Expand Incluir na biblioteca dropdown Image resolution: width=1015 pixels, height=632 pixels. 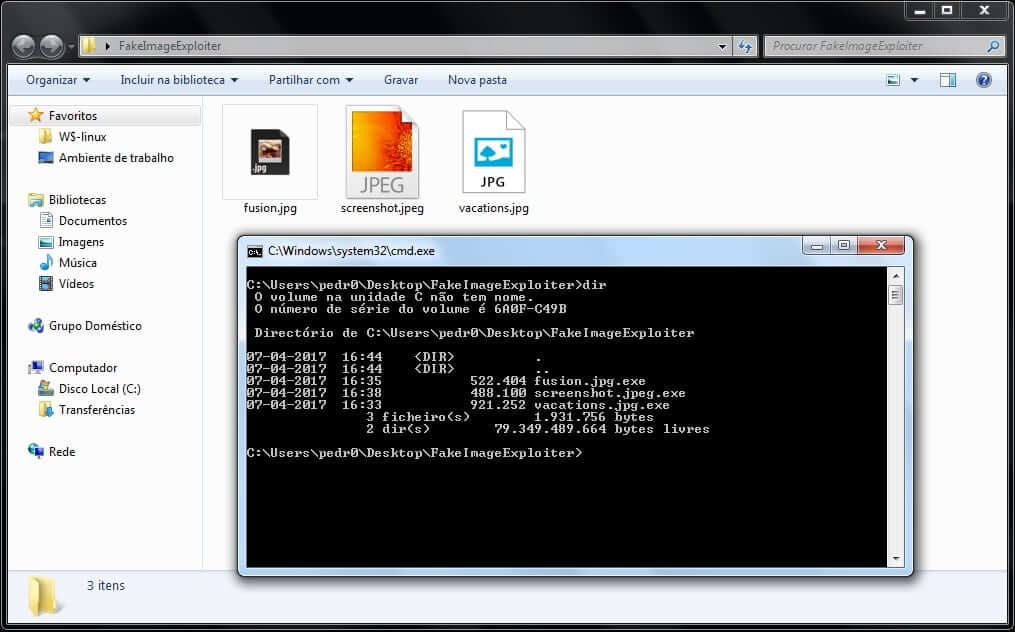coord(179,80)
